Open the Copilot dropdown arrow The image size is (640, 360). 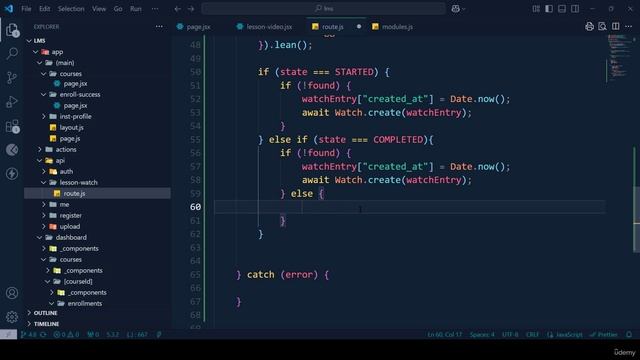(464, 9)
